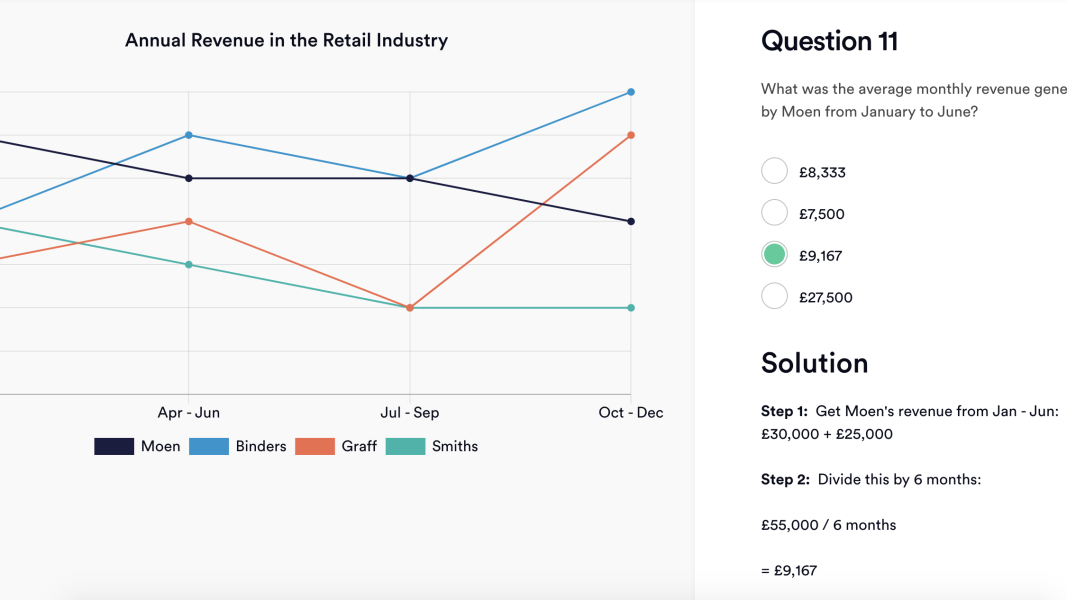Select the £7,500 answer option

tap(774, 212)
